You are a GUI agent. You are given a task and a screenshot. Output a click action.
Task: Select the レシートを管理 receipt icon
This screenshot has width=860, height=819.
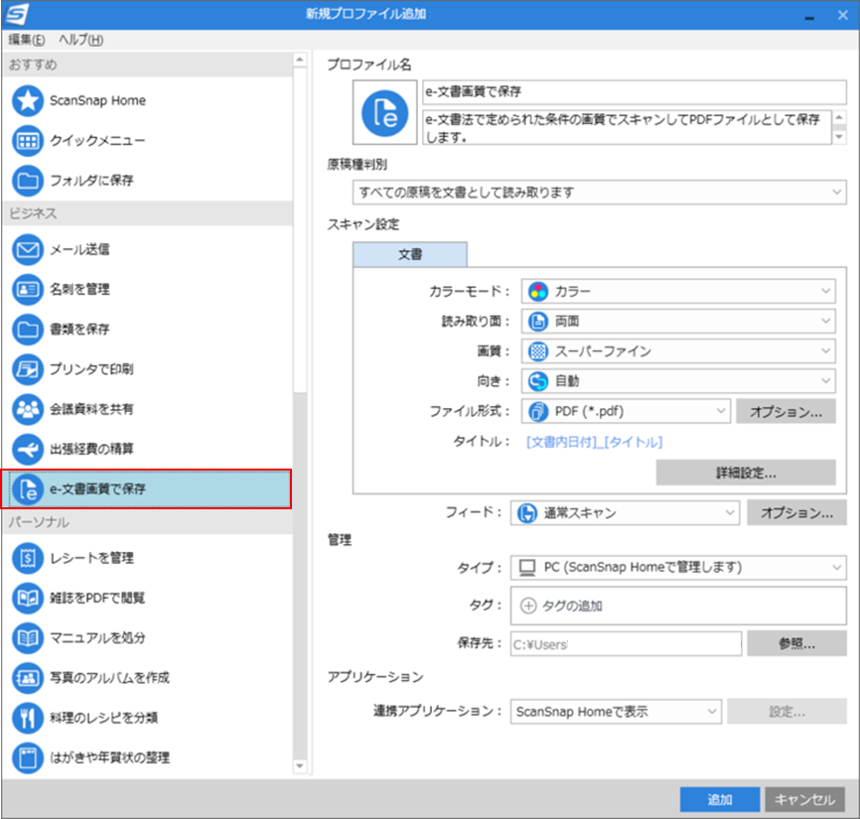[x=27, y=558]
